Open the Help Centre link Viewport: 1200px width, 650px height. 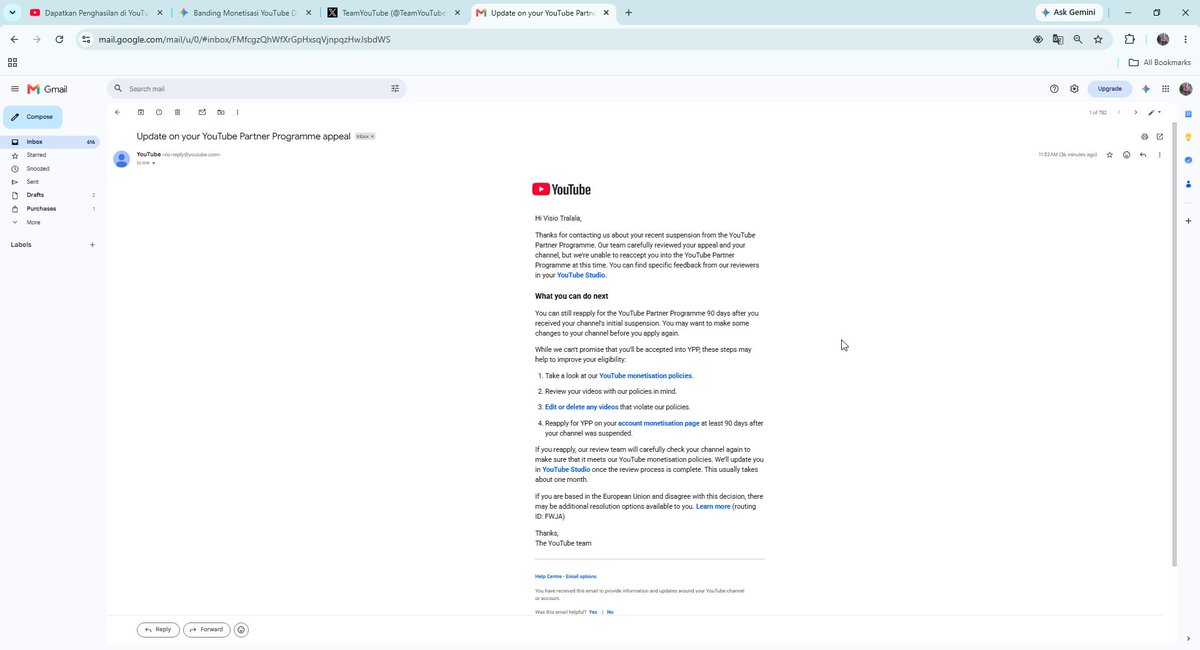[x=548, y=576]
